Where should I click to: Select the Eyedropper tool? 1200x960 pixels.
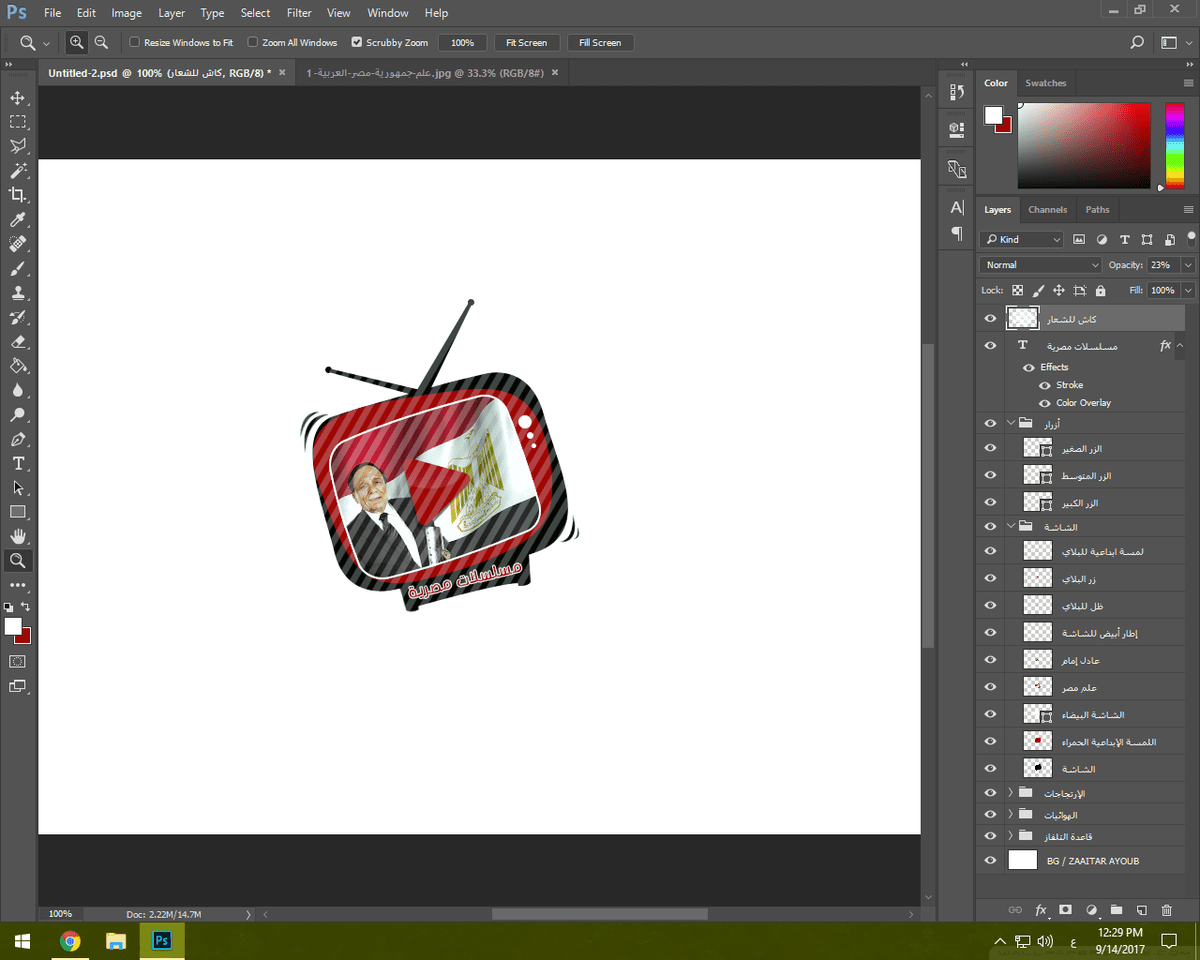coord(17,220)
